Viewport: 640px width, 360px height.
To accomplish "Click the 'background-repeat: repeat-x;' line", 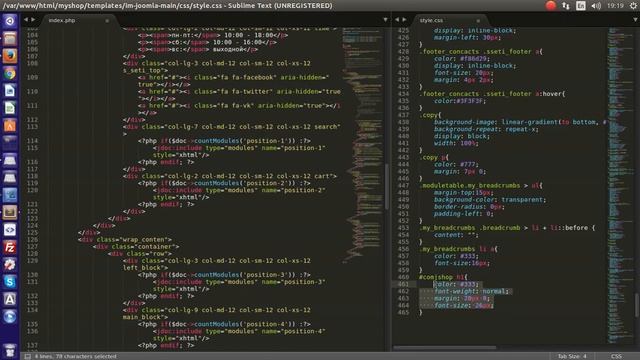I will click(x=486, y=129).
